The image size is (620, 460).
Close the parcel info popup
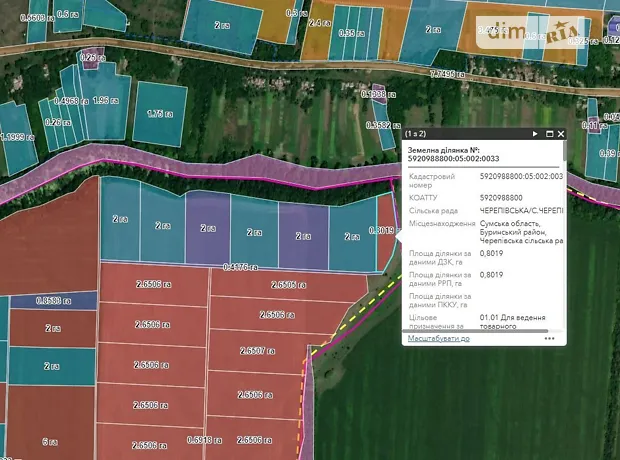(561, 133)
